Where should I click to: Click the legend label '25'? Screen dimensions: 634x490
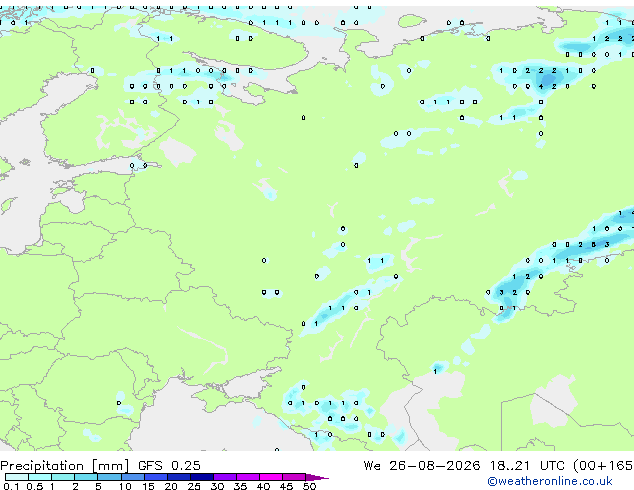click(x=194, y=486)
